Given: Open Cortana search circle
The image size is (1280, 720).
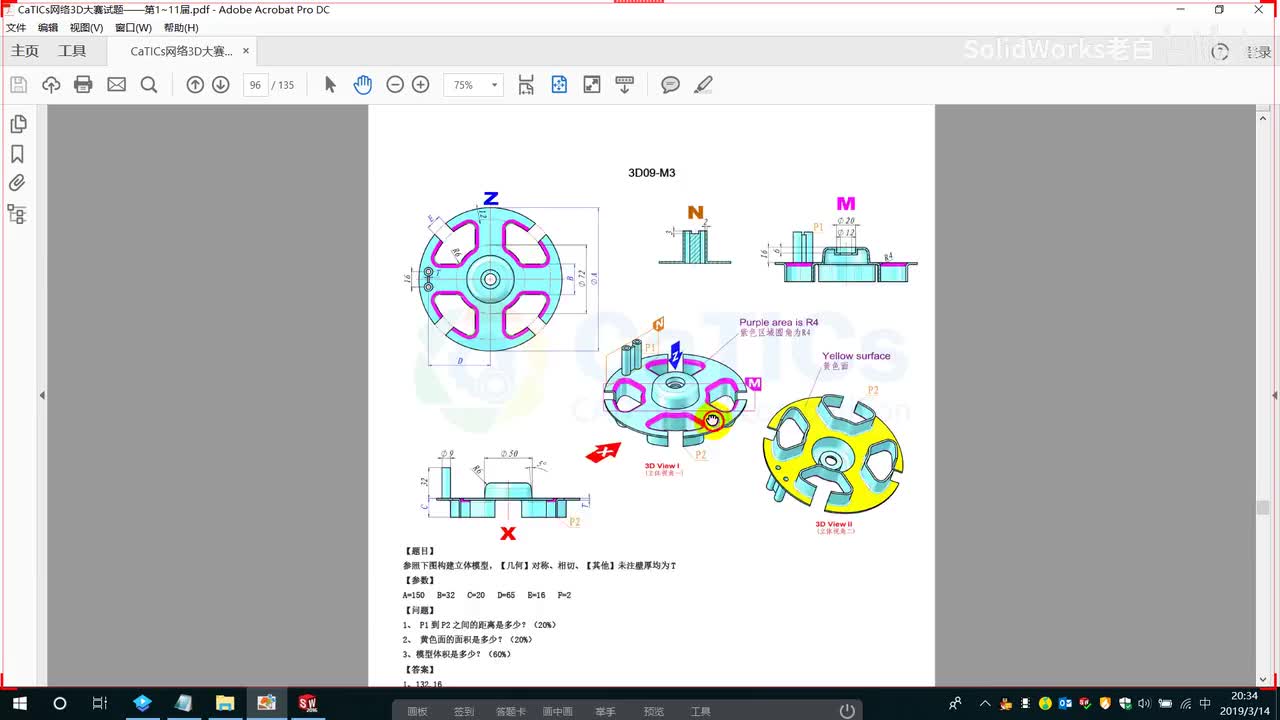Looking at the screenshot, I should pyautogui.click(x=59, y=703).
